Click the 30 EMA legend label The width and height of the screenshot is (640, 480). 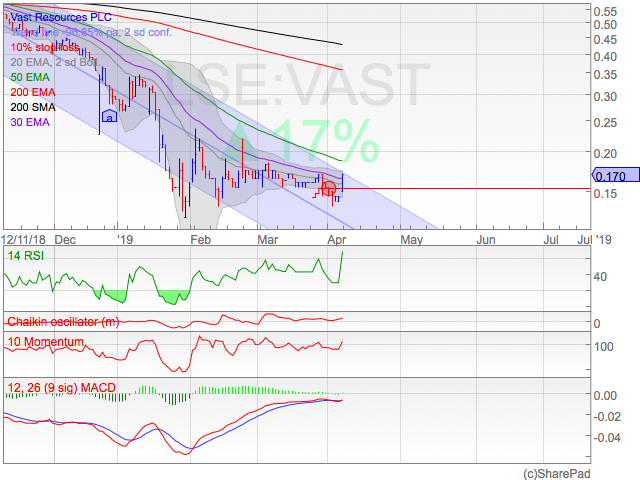coord(30,122)
